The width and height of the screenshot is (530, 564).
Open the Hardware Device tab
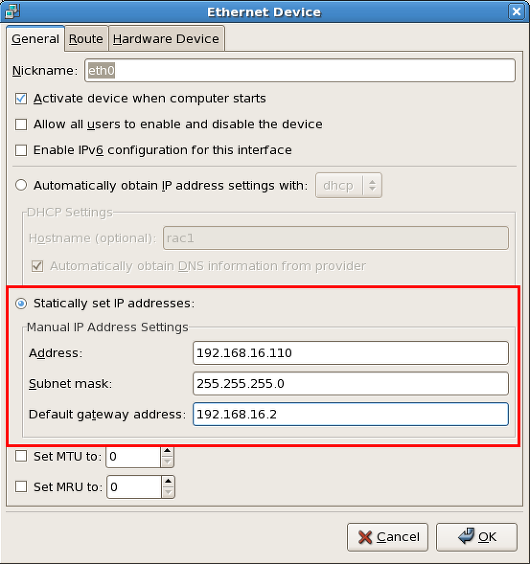[x=166, y=39]
